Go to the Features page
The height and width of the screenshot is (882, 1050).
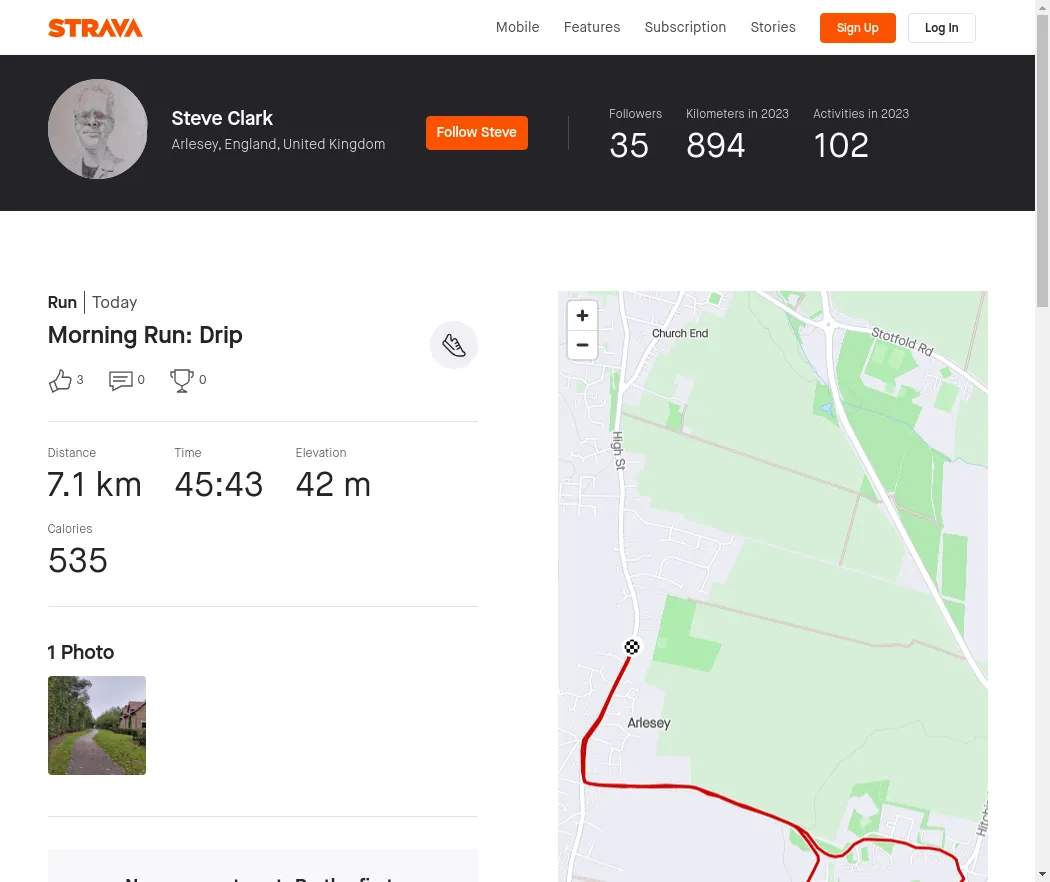(x=592, y=27)
